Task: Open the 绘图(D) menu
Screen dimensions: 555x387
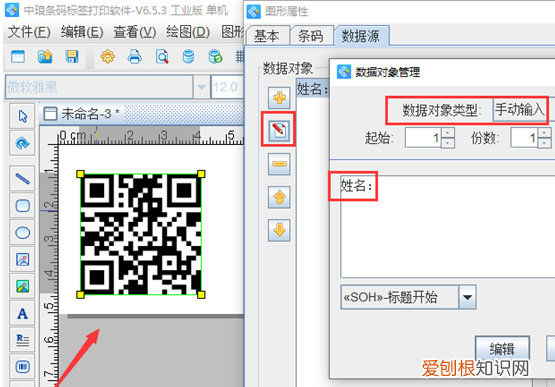Action: point(188,32)
